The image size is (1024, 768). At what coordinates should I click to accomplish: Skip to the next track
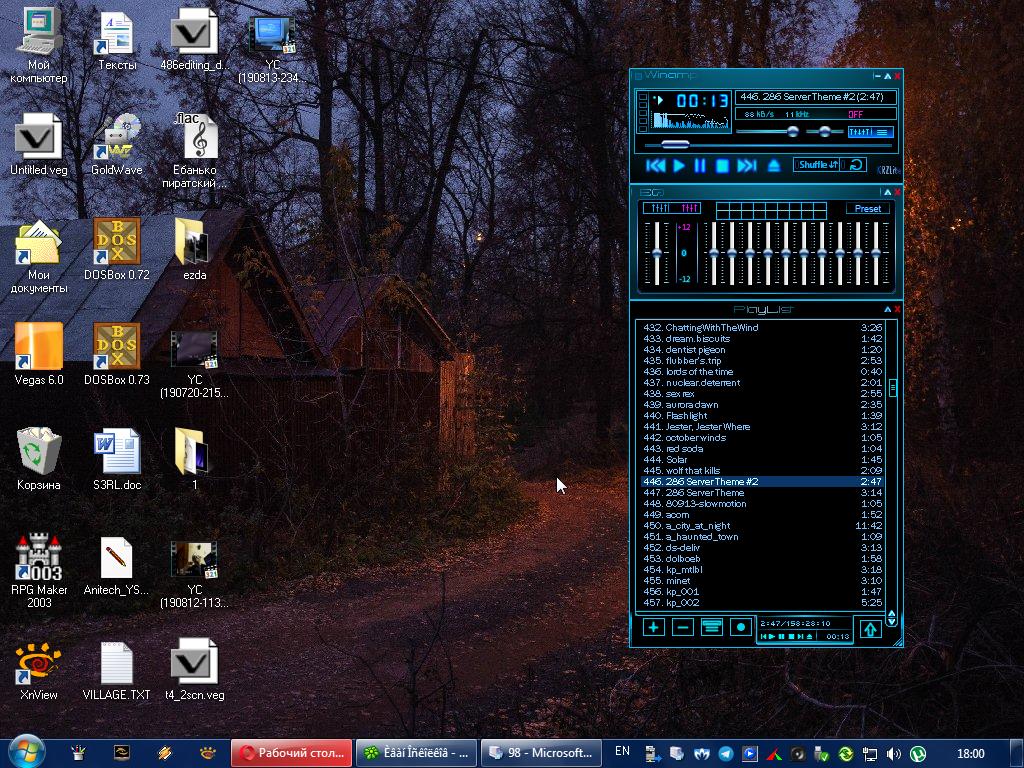(x=746, y=166)
